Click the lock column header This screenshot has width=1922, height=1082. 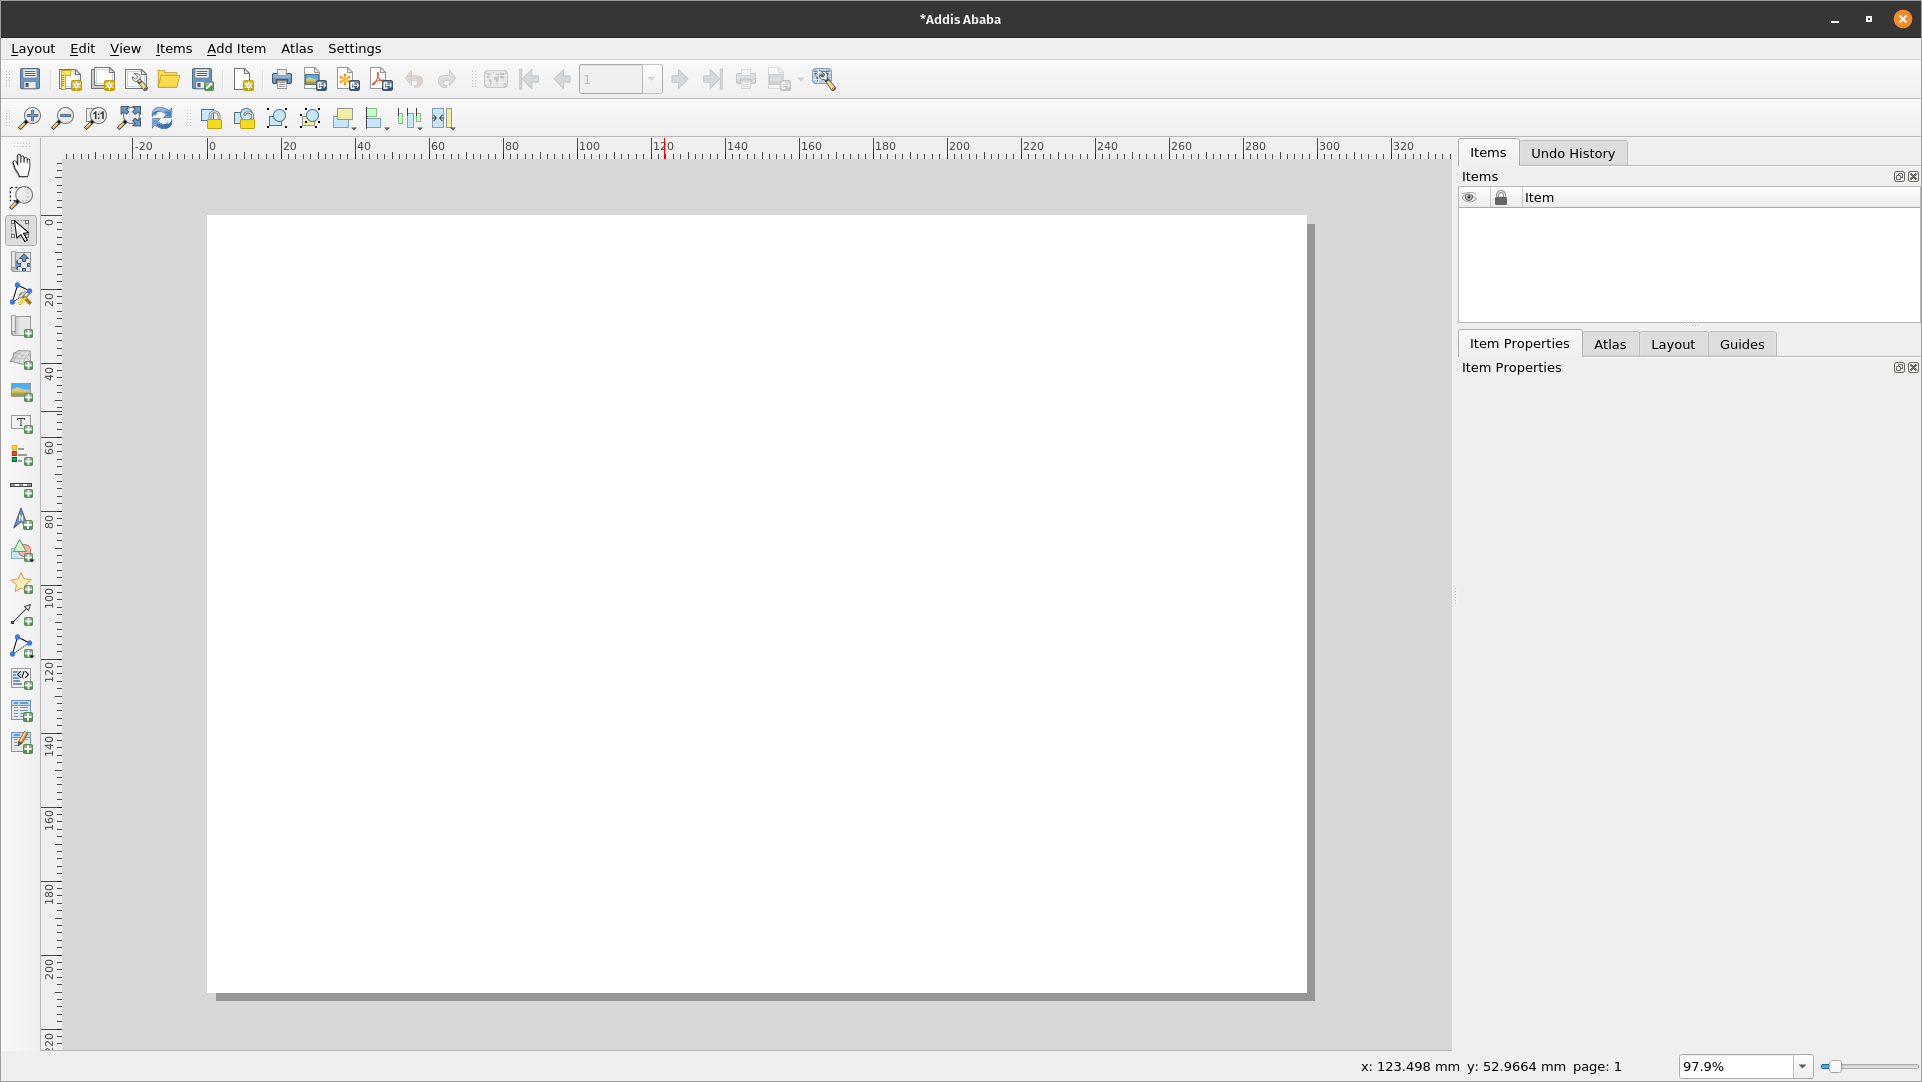pyautogui.click(x=1501, y=197)
